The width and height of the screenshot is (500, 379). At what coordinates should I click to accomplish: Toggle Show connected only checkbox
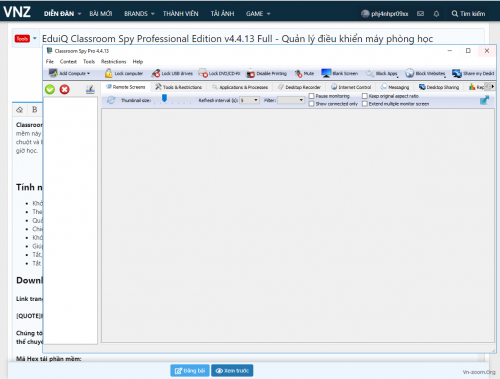coord(312,104)
